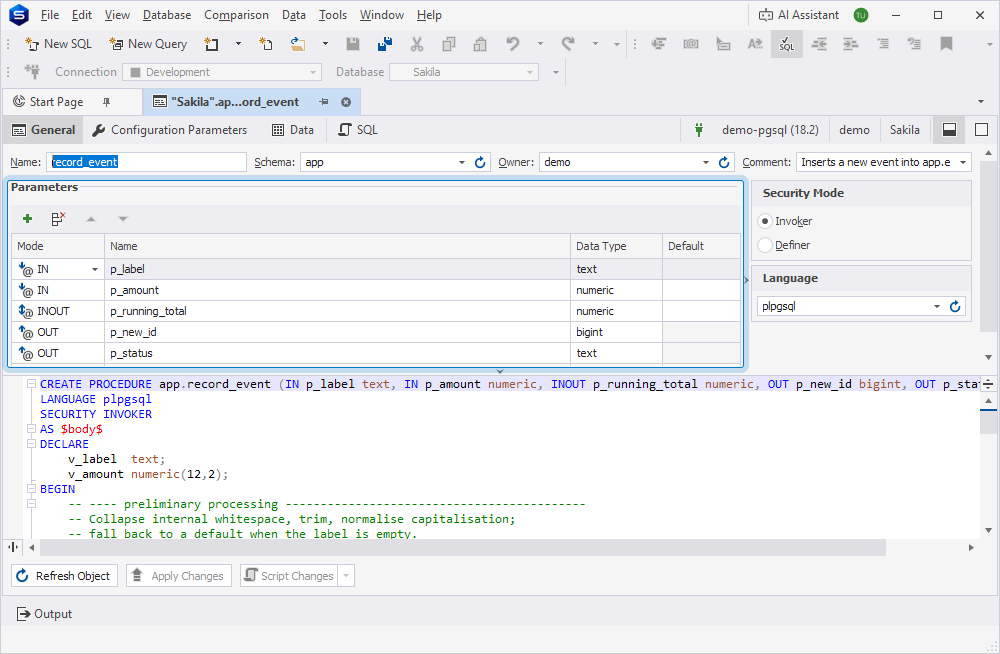Switch to the Configuration Parameters tab

point(170,130)
